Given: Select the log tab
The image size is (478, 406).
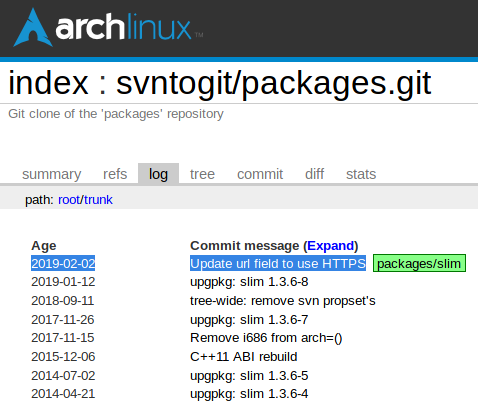Looking at the screenshot, I should 158,174.
